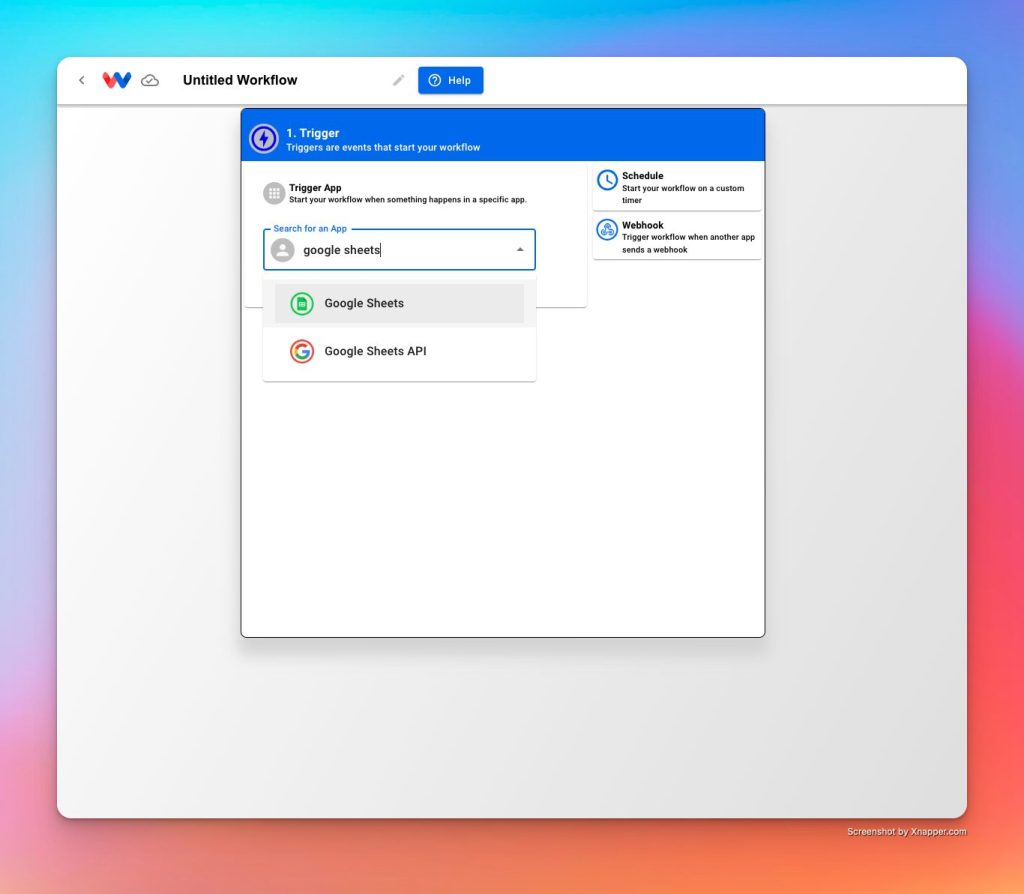The image size is (1024, 894).
Task: Click the Untitled Workflow title
Action: coord(240,80)
